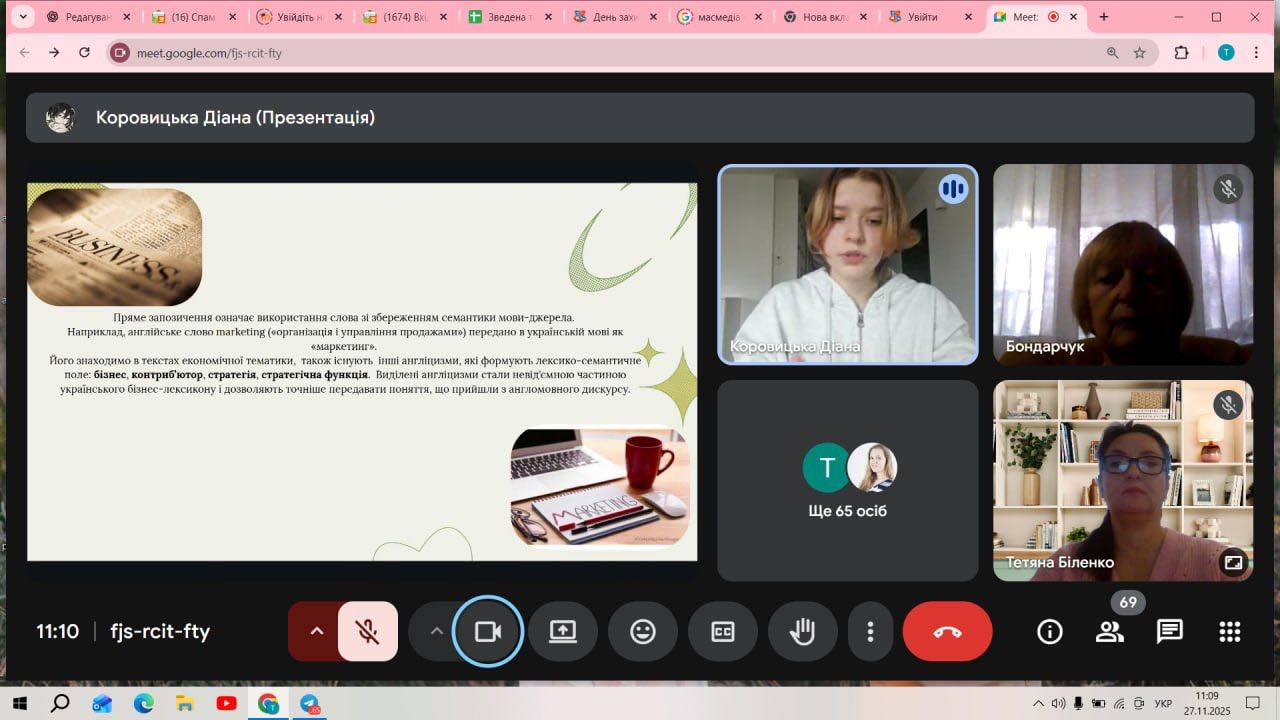
Task: Click the Ще 65 осіб tile
Action: (x=847, y=480)
